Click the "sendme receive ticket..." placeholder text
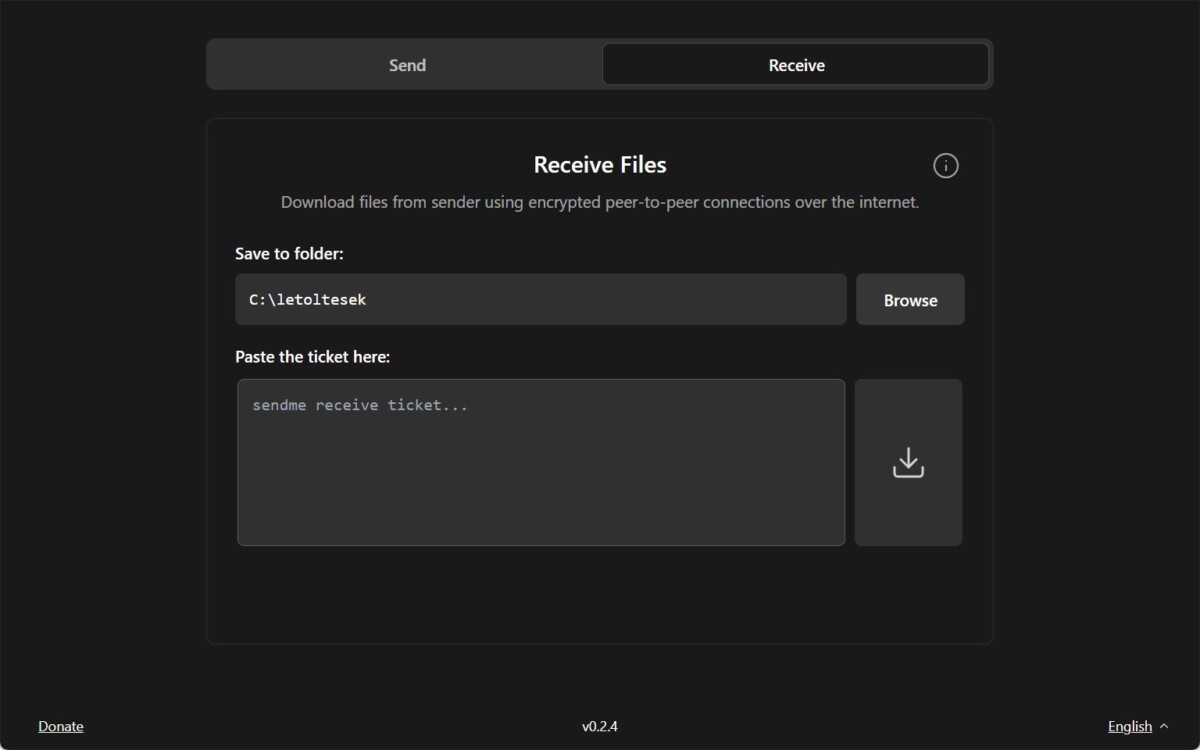This screenshot has height=750, width=1200. pos(360,406)
